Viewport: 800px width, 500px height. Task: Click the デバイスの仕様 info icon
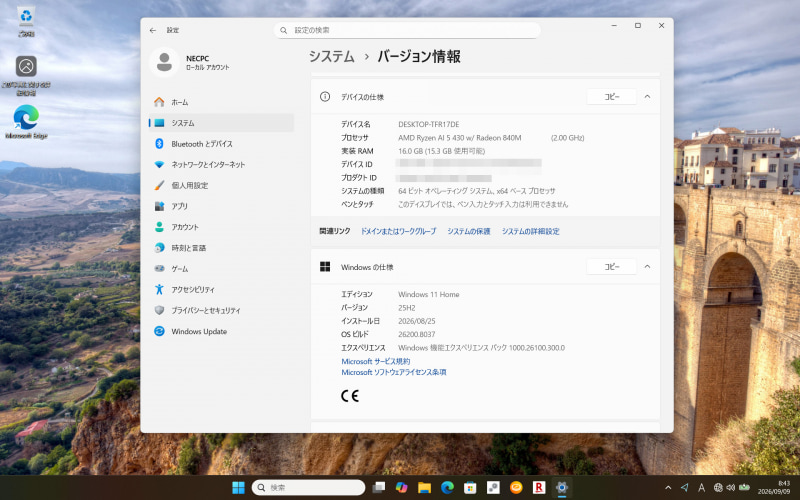325,96
